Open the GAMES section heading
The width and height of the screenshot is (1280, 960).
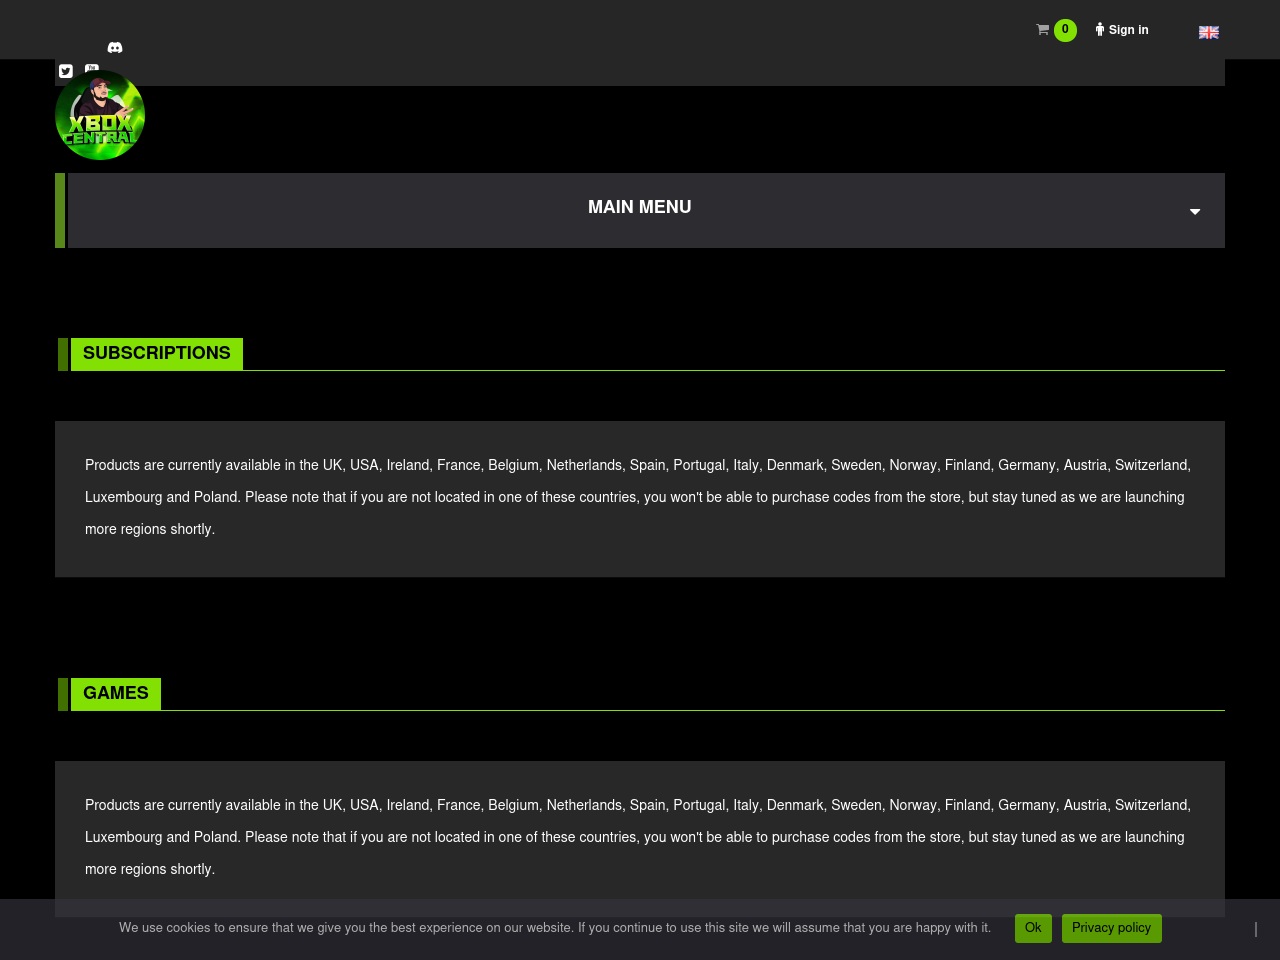pos(116,693)
